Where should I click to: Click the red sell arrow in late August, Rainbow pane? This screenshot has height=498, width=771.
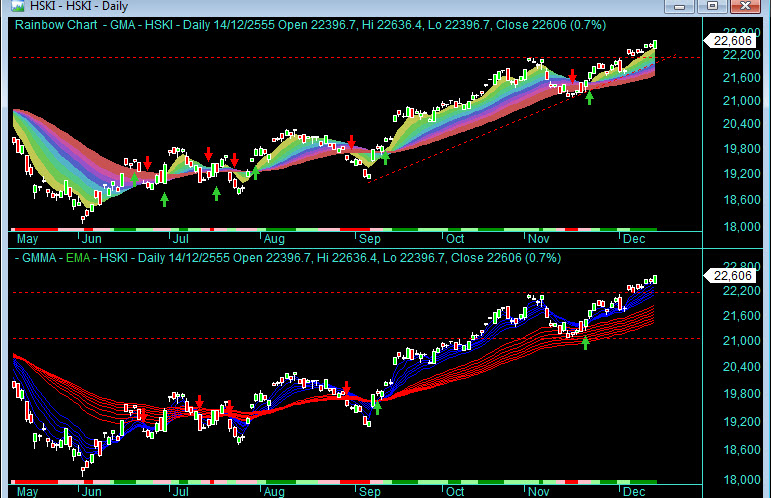tap(351, 142)
